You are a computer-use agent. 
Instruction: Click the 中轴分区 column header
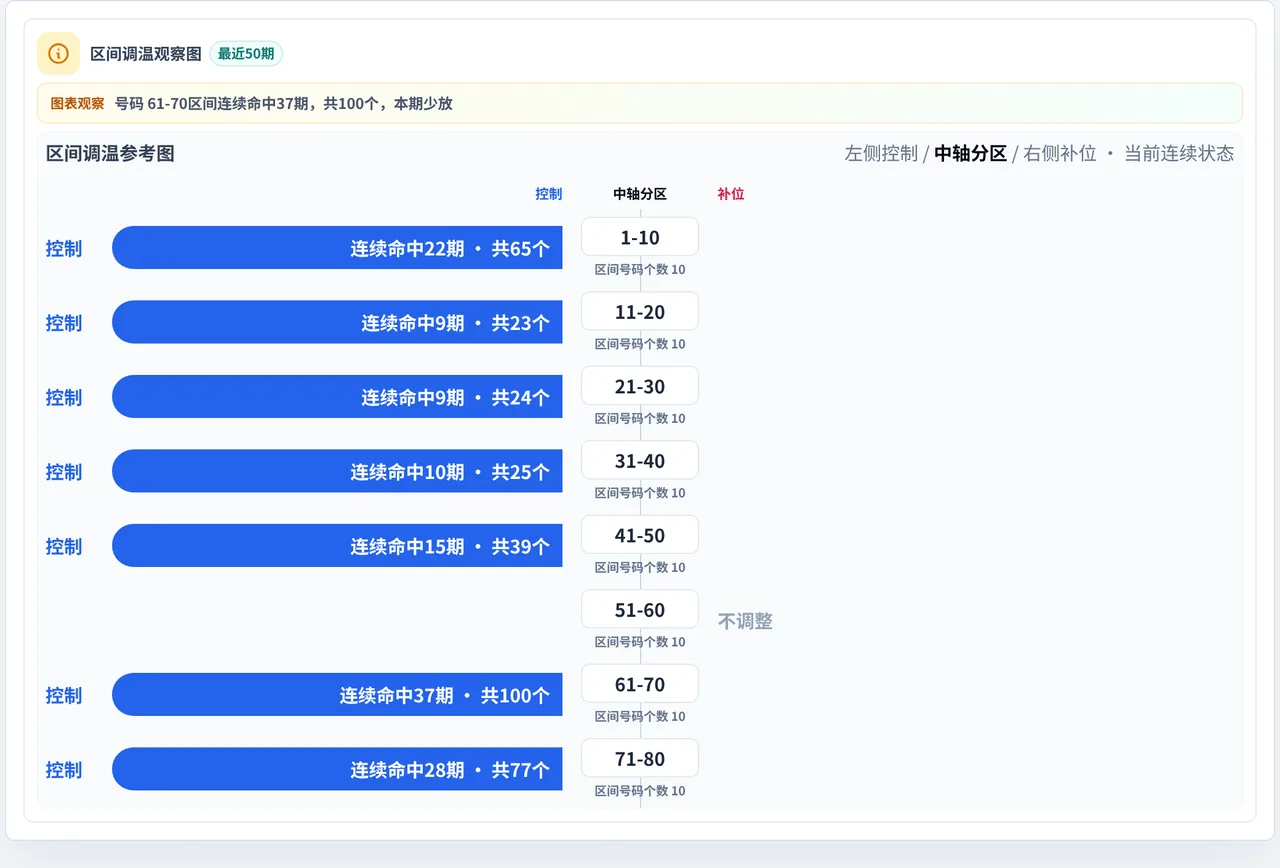click(640, 194)
